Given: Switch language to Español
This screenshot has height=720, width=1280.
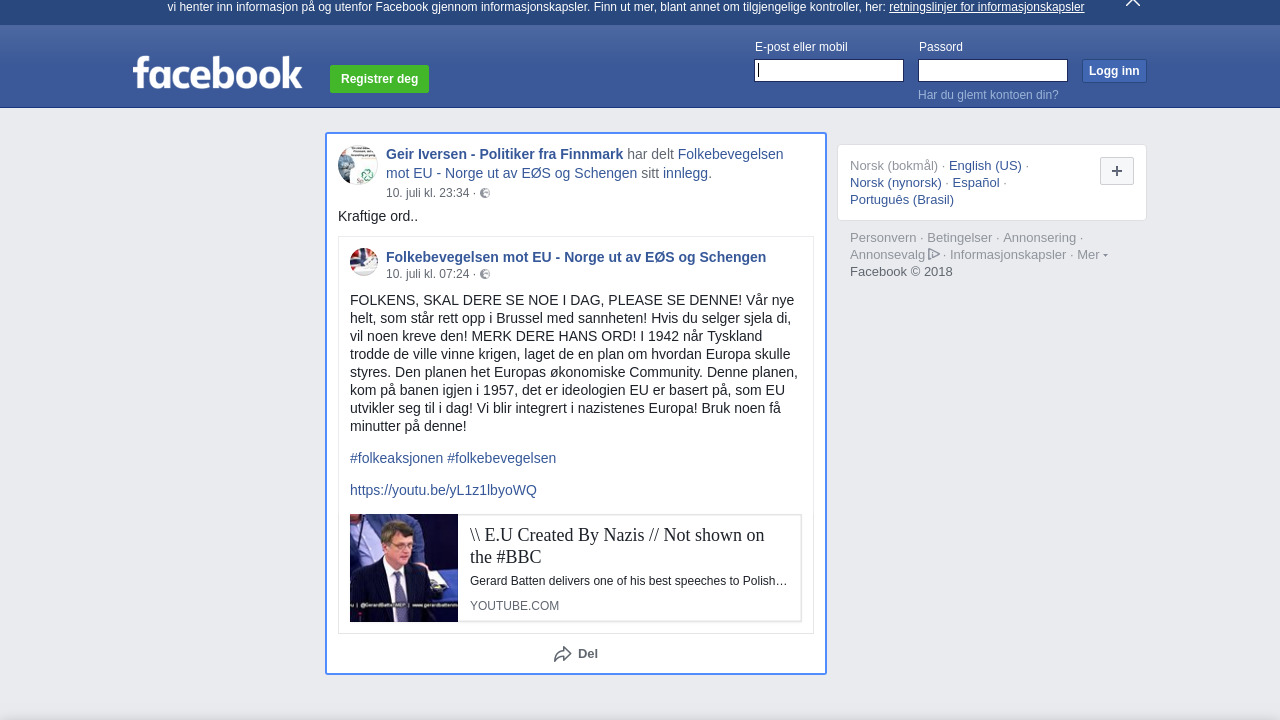Looking at the screenshot, I should [976, 183].
